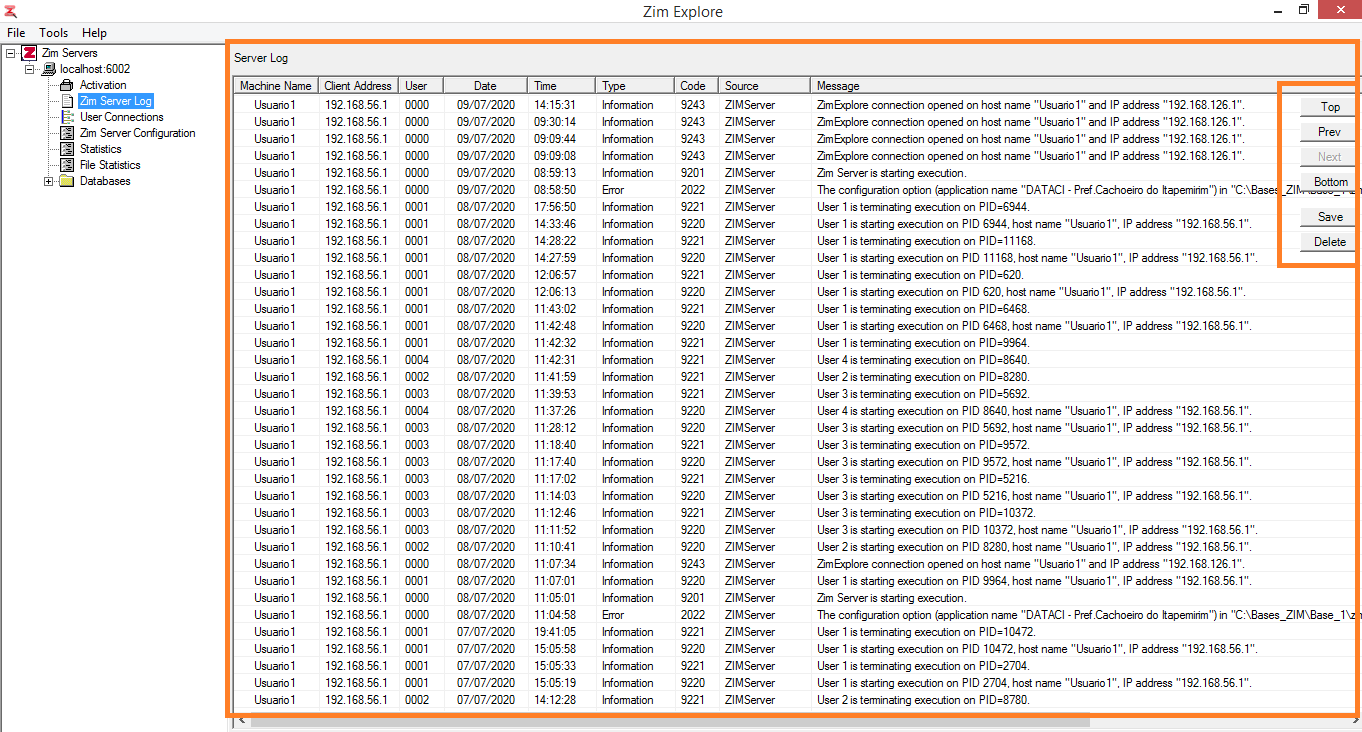Click the Source column header
Viewport: 1362px width, 732px height.
765,86
